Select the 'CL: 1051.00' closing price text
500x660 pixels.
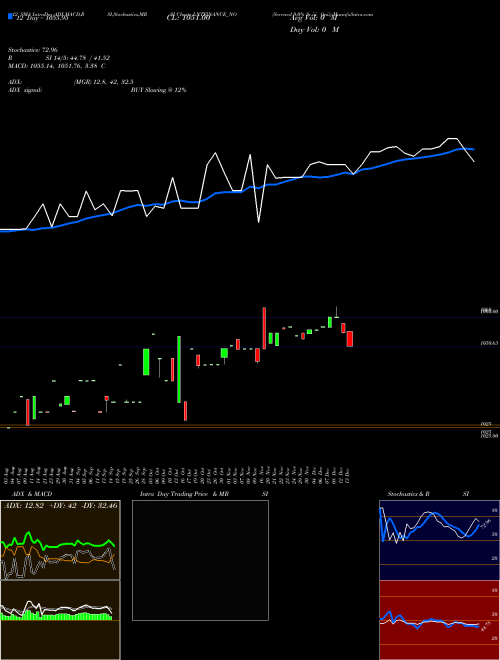[189, 18]
